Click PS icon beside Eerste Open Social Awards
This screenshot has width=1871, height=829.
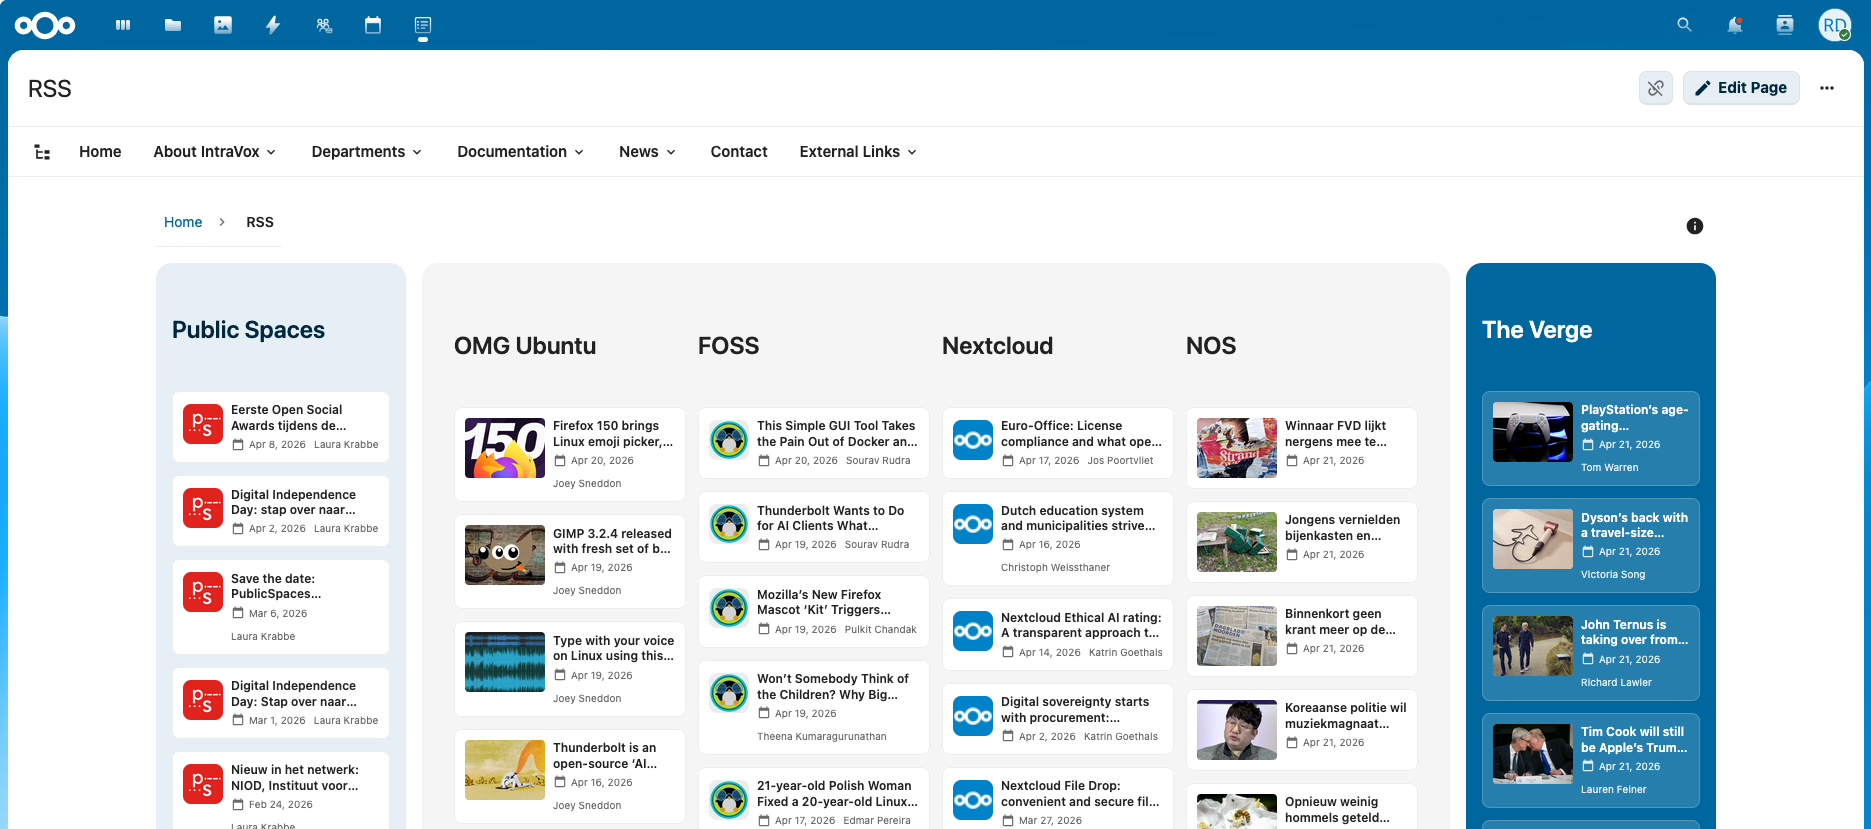[203, 423]
